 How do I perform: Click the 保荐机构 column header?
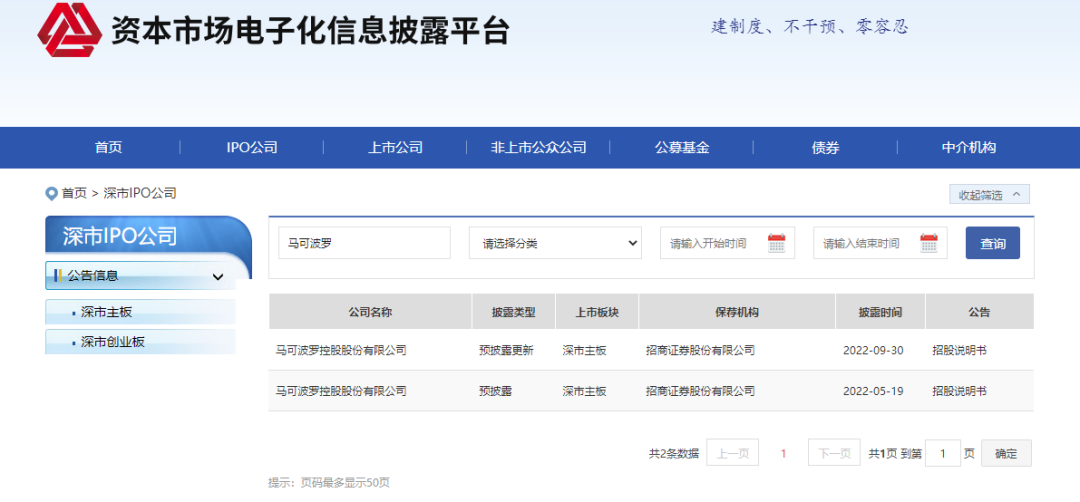[x=737, y=312]
